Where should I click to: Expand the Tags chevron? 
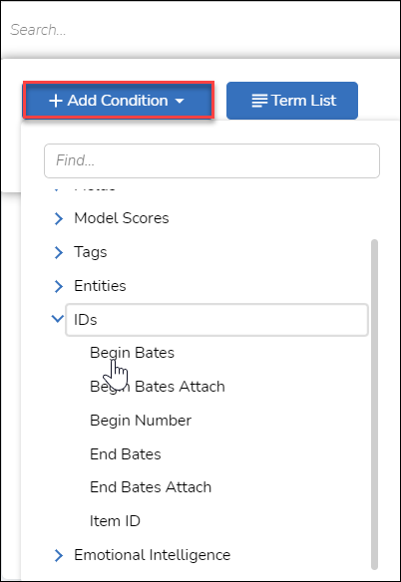click(58, 252)
